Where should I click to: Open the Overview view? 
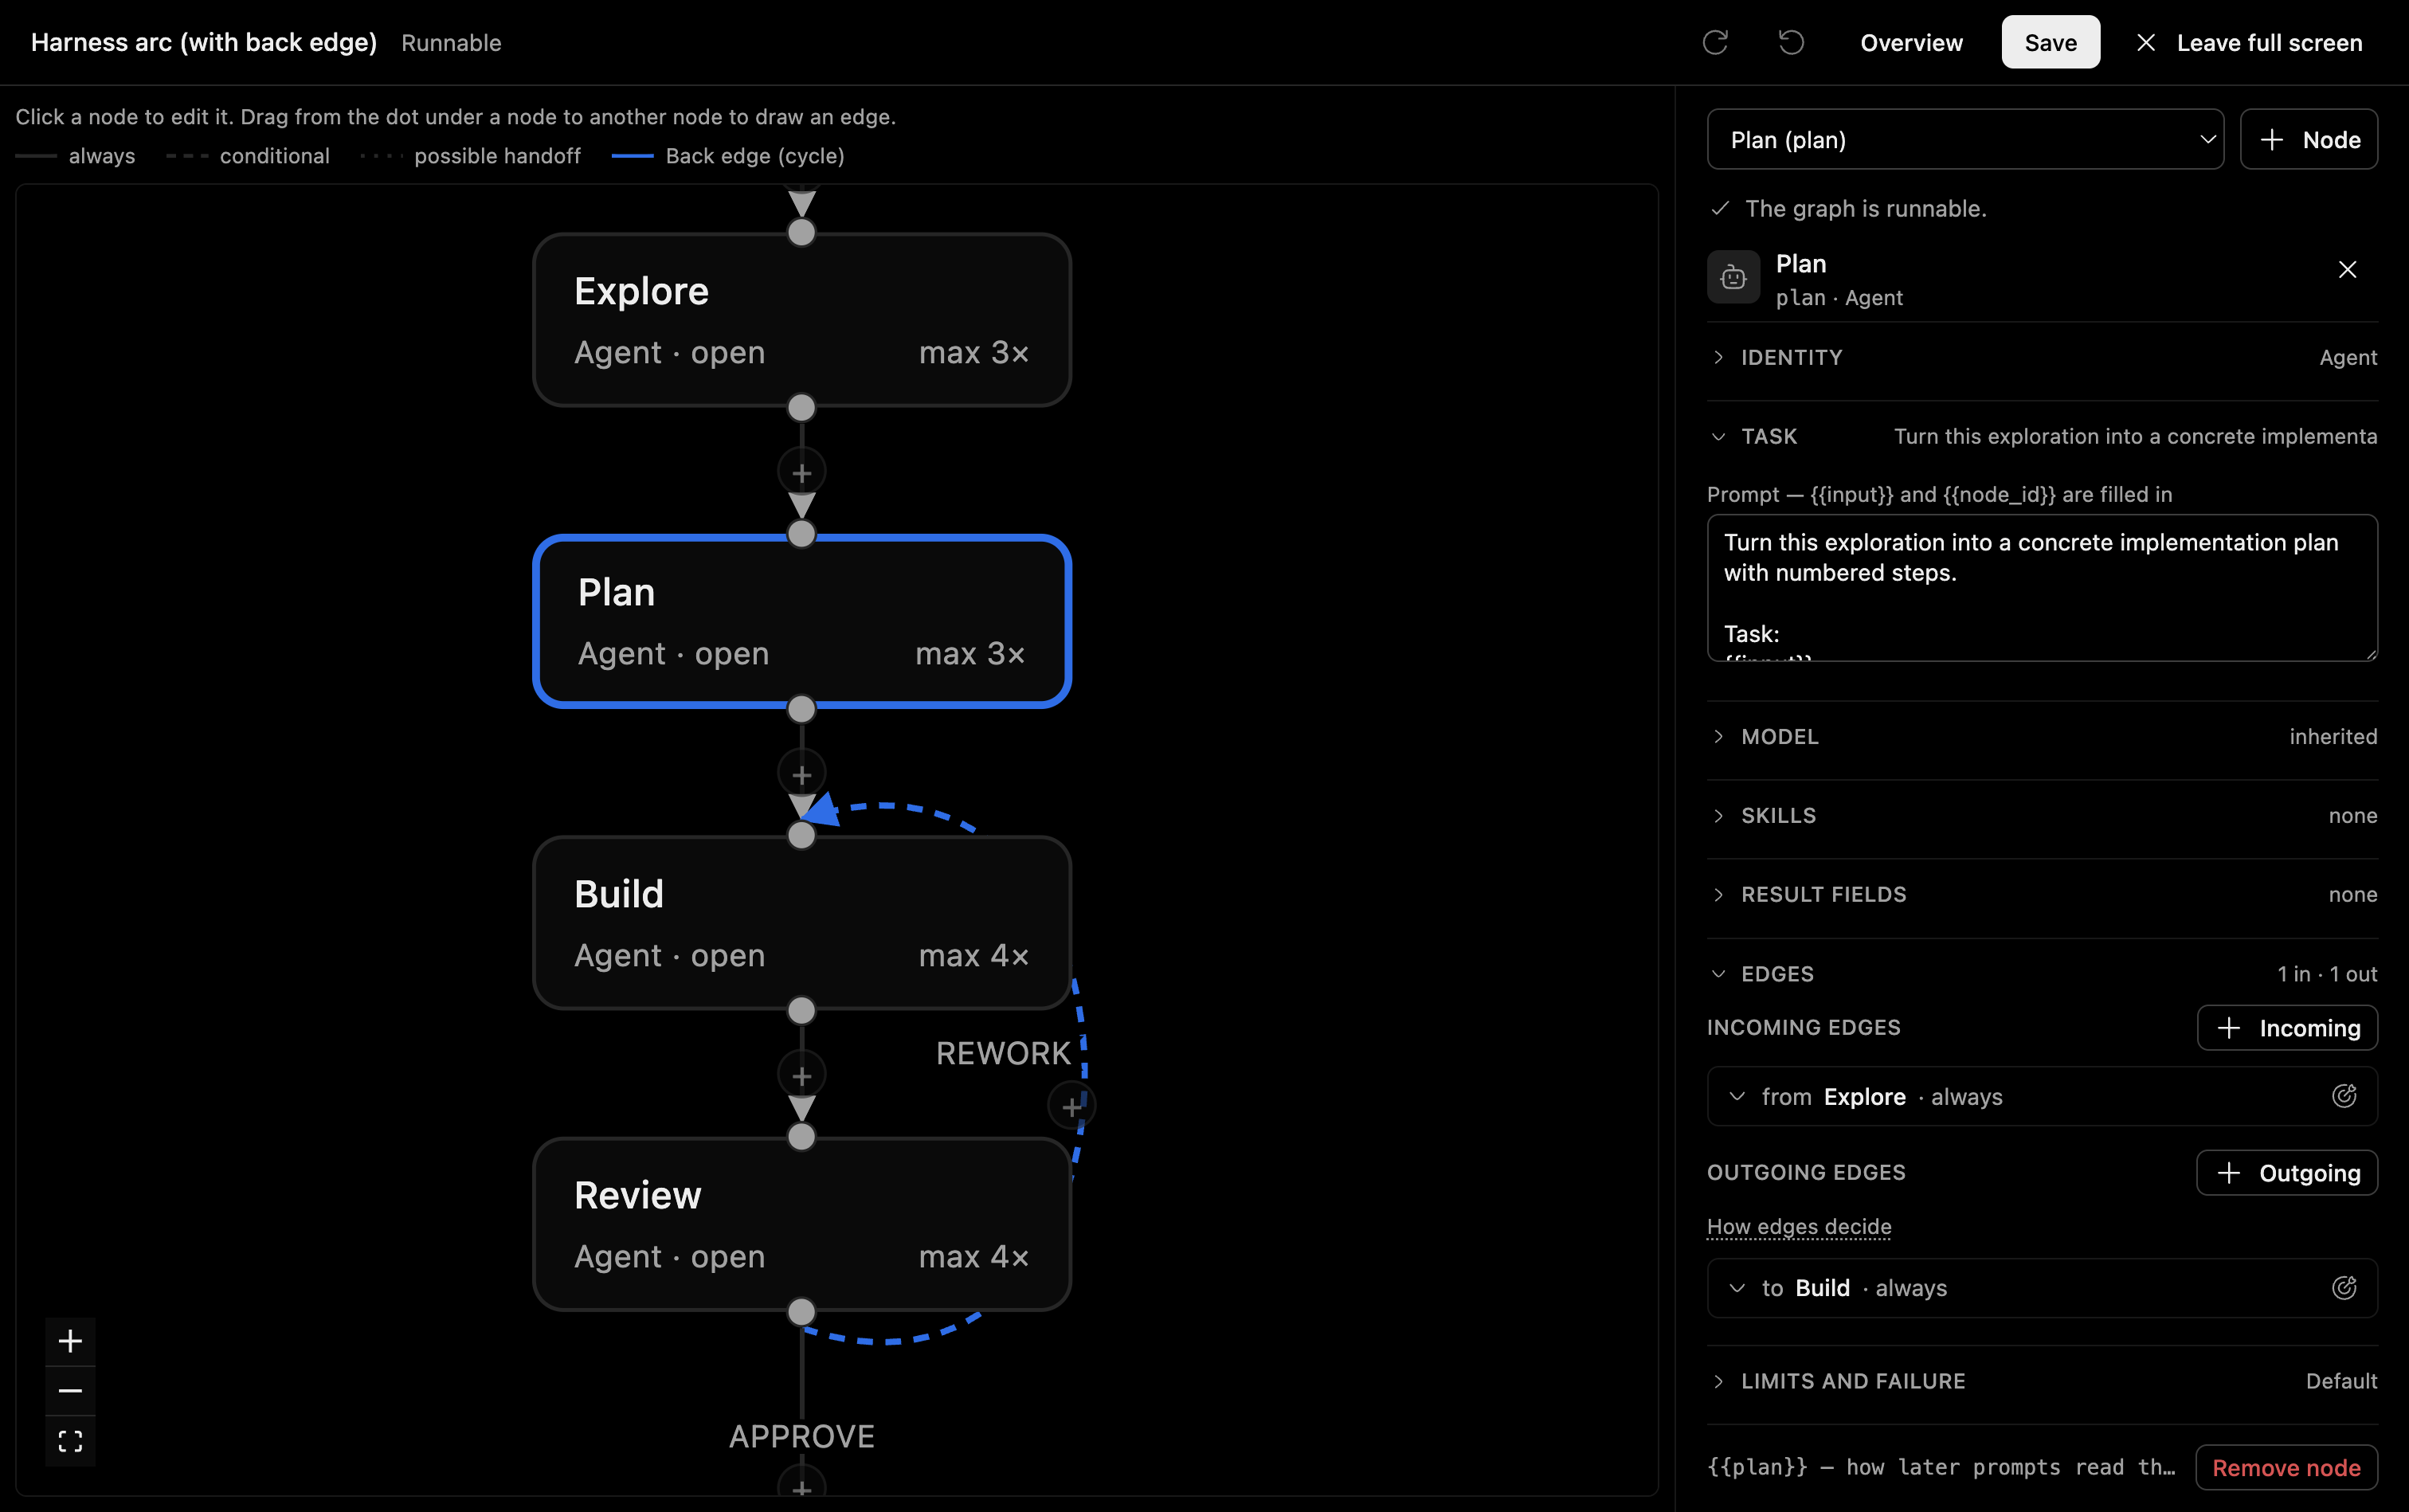[x=1911, y=42]
